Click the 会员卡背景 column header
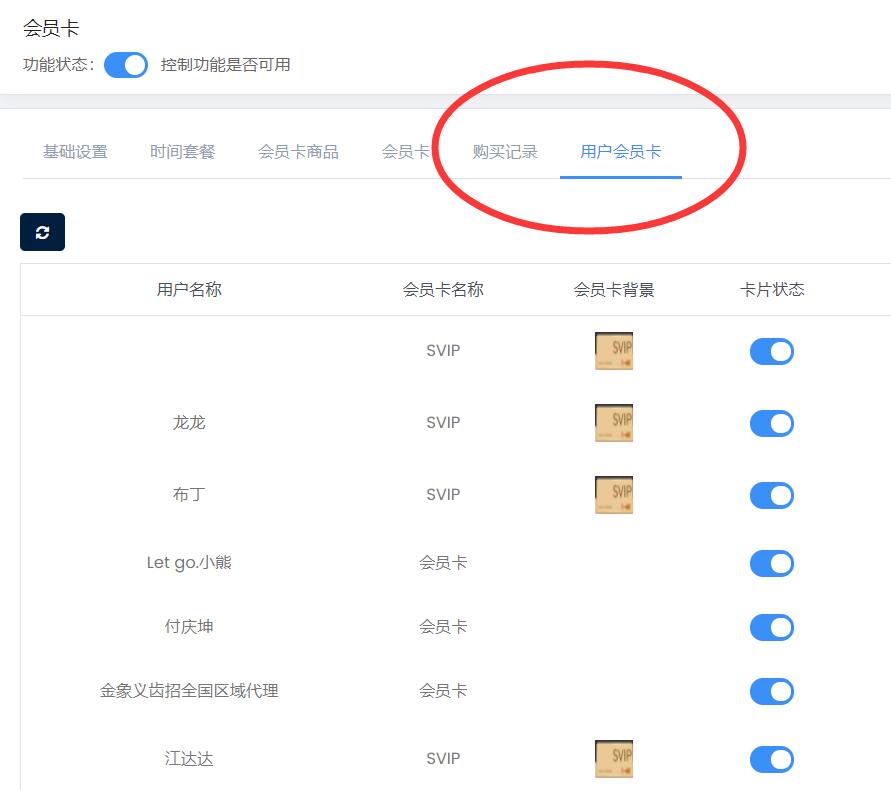The height and width of the screenshot is (790, 891). coord(614,289)
